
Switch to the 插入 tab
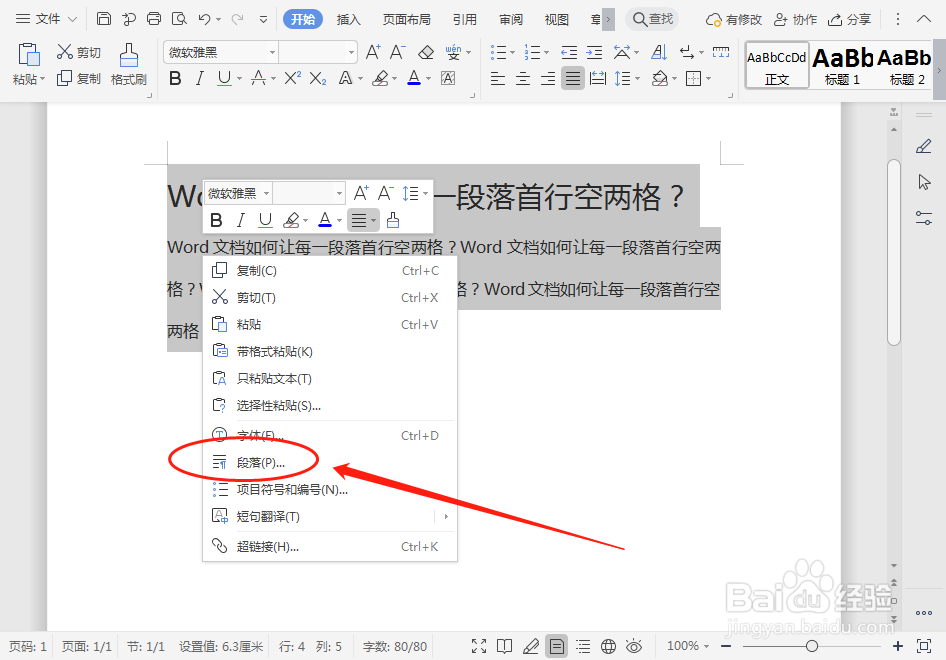348,19
